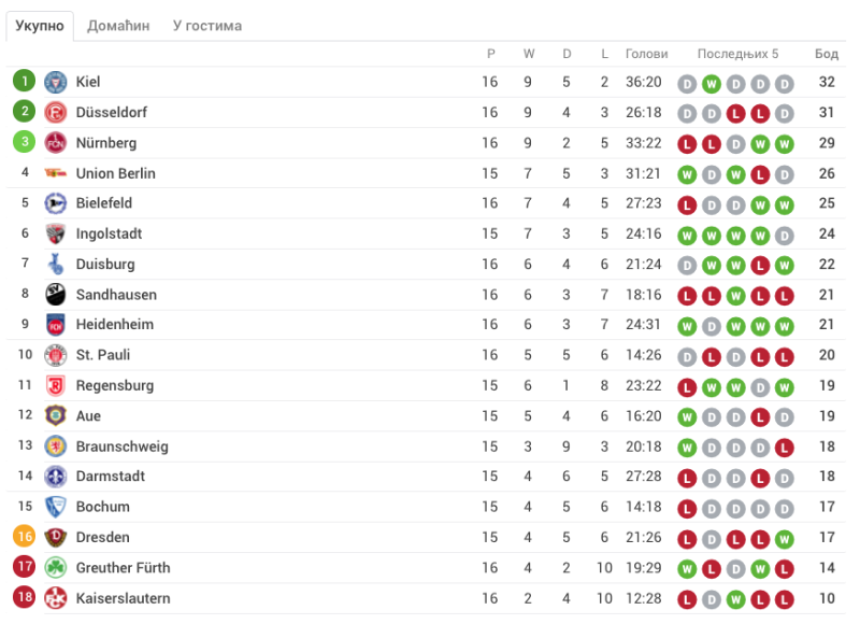Select the Duisburg zebra logo

pos(55,264)
